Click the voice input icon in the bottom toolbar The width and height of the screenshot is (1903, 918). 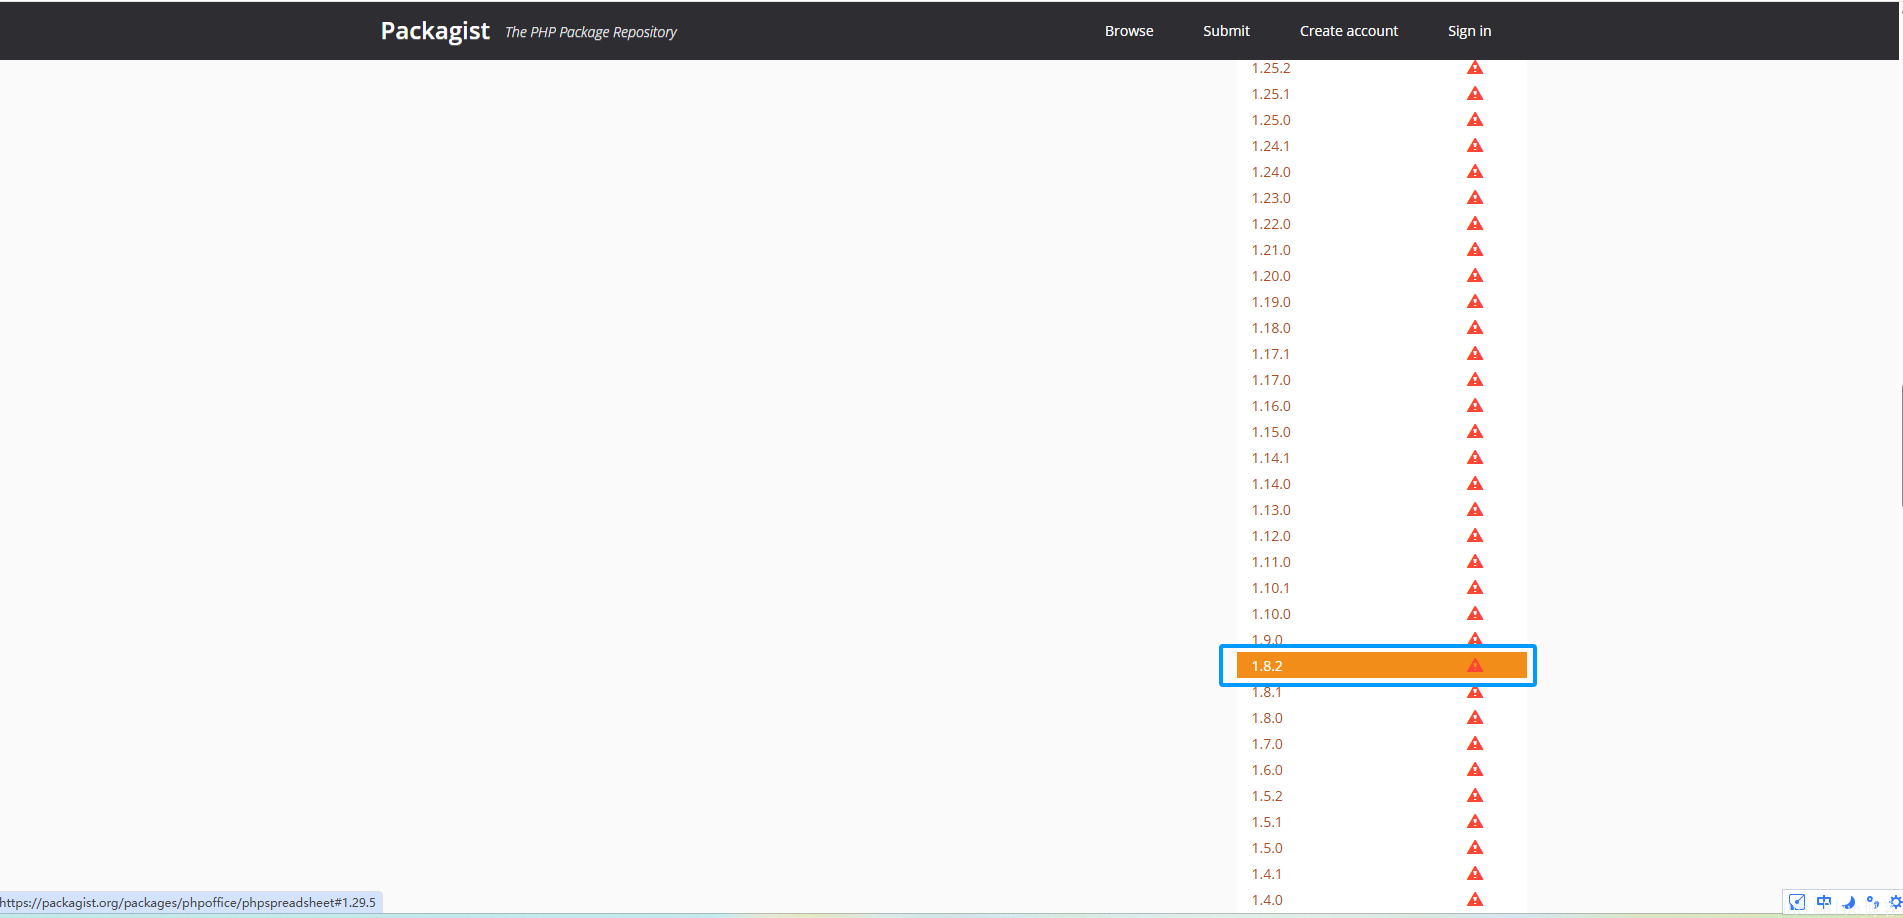[1872, 902]
